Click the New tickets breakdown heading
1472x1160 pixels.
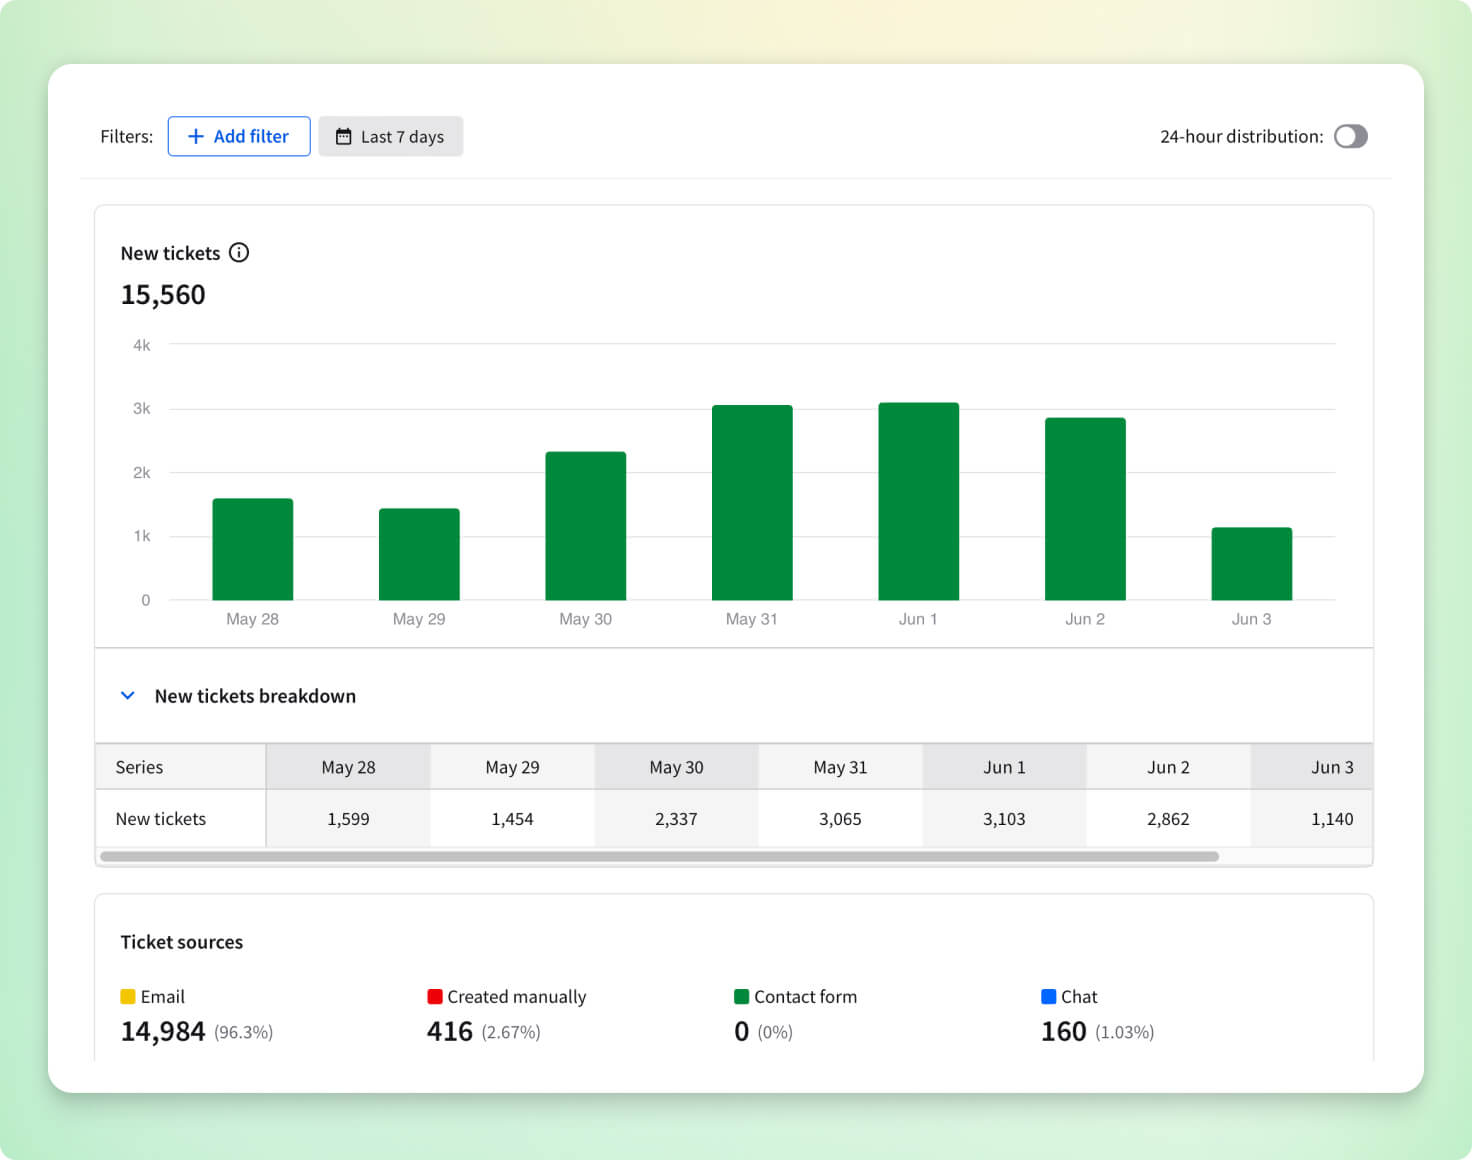coord(255,696)
